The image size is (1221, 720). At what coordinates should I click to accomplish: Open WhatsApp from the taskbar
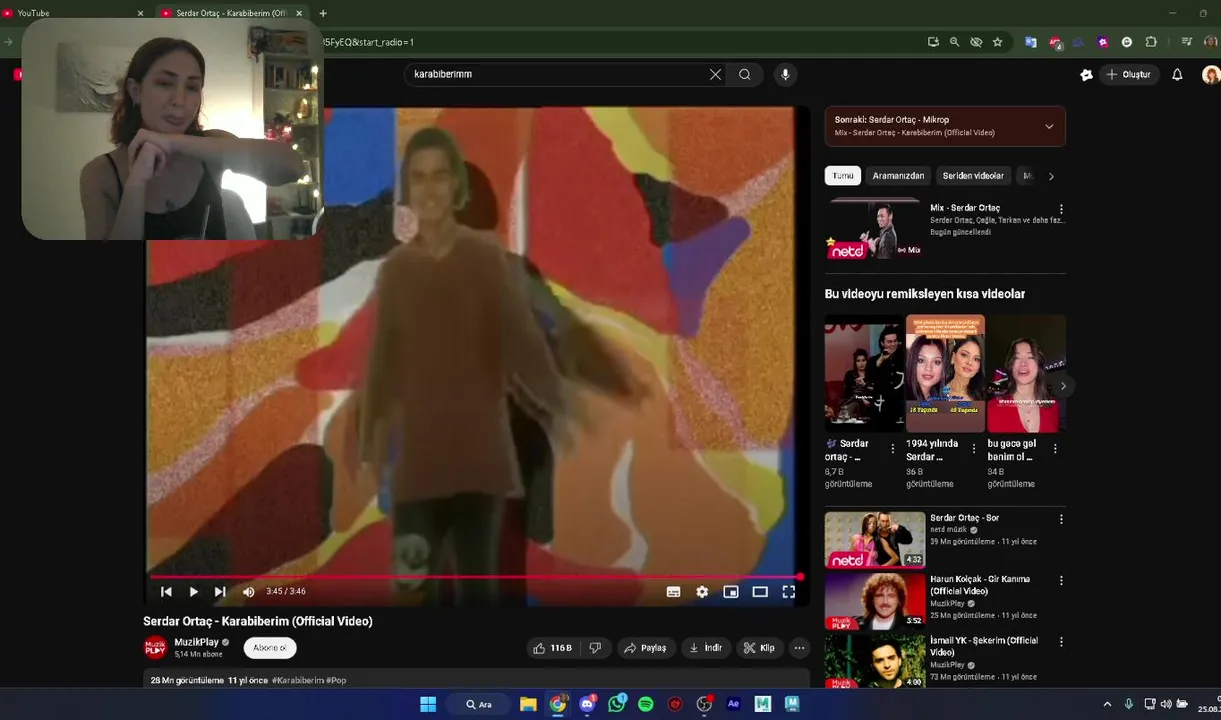617,704
